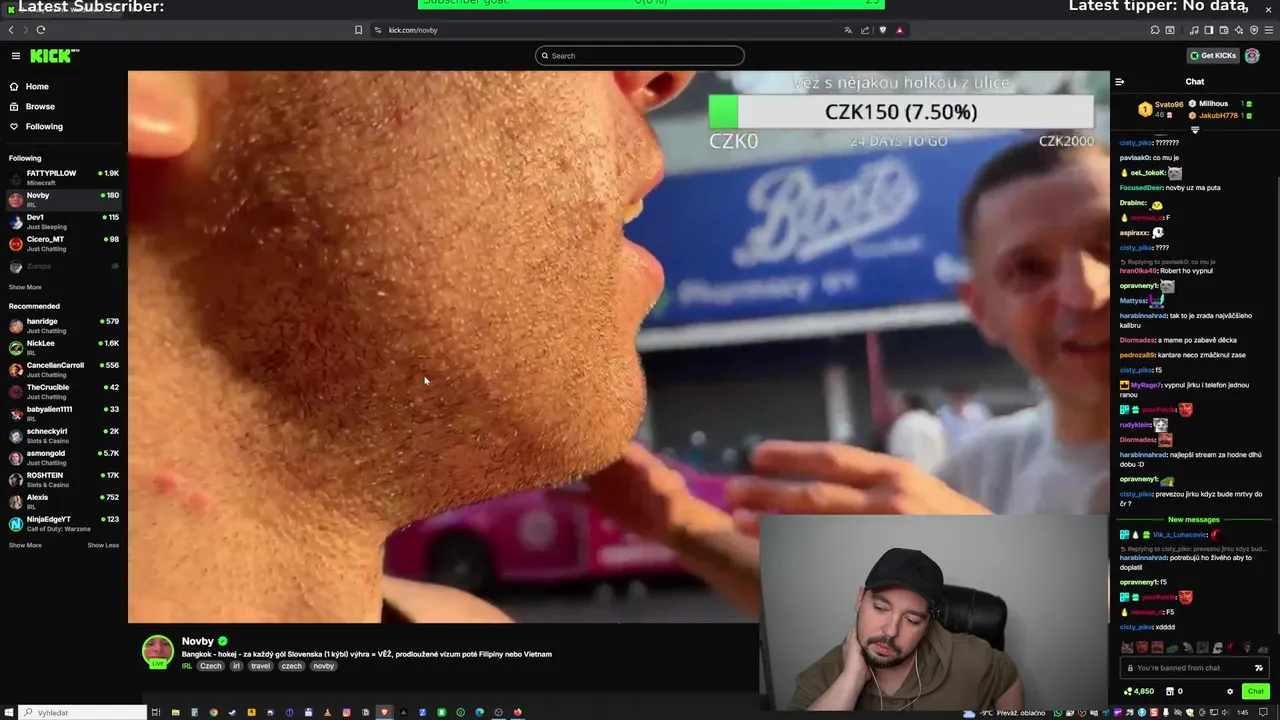Click the green Chat button
1280x720 pixels.
tap(1256, 691)
